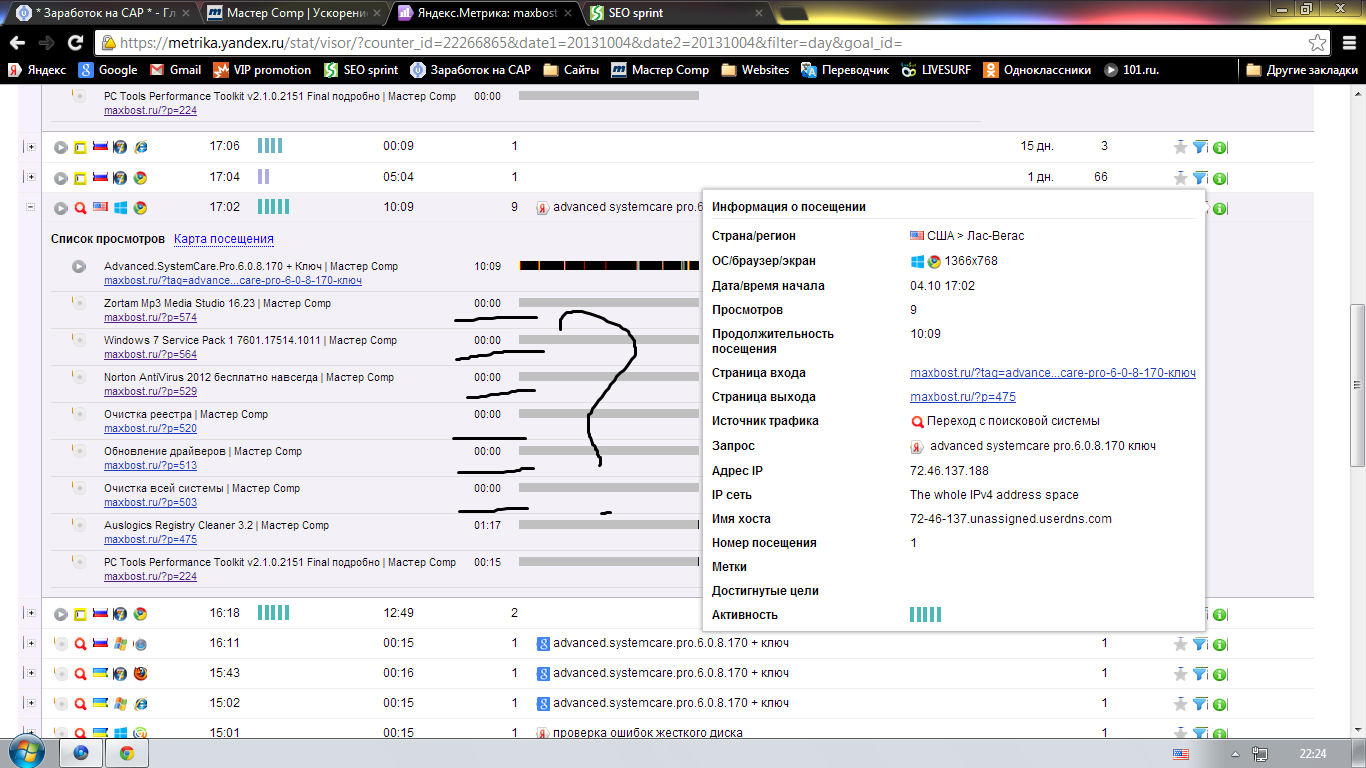Click the filter funnel icon for the 15:43 visit

[x=1200, y=674]
